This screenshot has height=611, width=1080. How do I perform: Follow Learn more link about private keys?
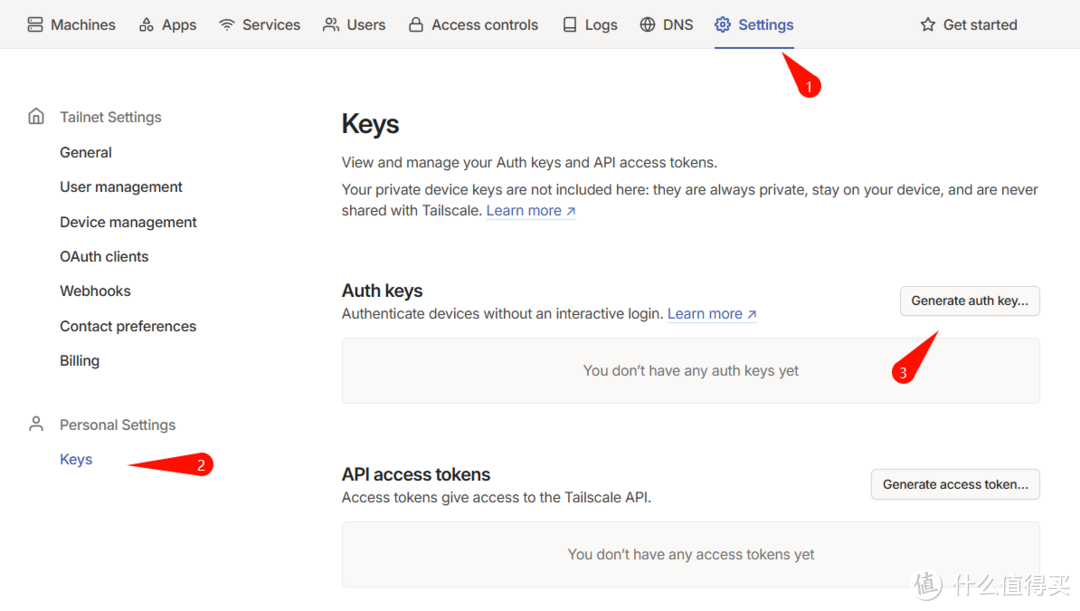pyautogui.click(x=530, y=211)
